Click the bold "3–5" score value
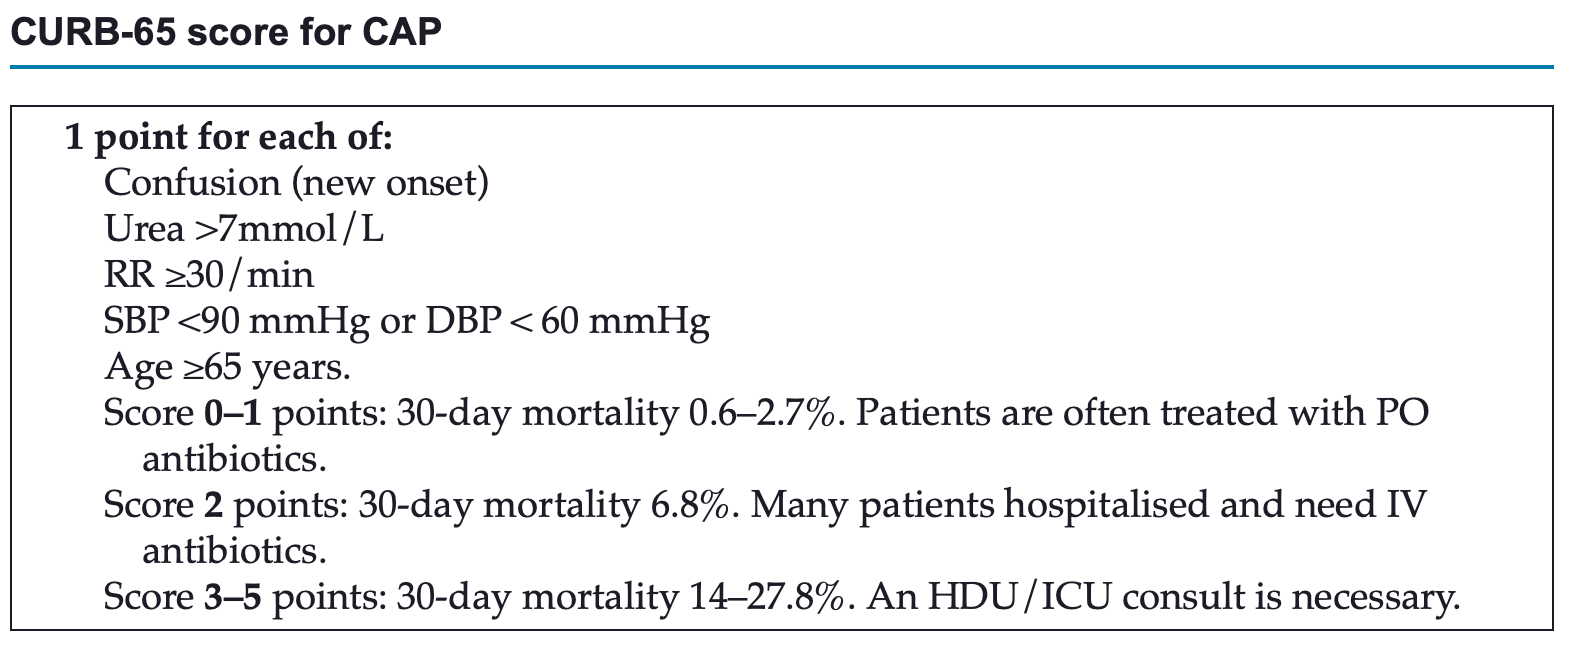Image resolution: width=1574 pixels, height=648 pixels. tap(234, 597)
